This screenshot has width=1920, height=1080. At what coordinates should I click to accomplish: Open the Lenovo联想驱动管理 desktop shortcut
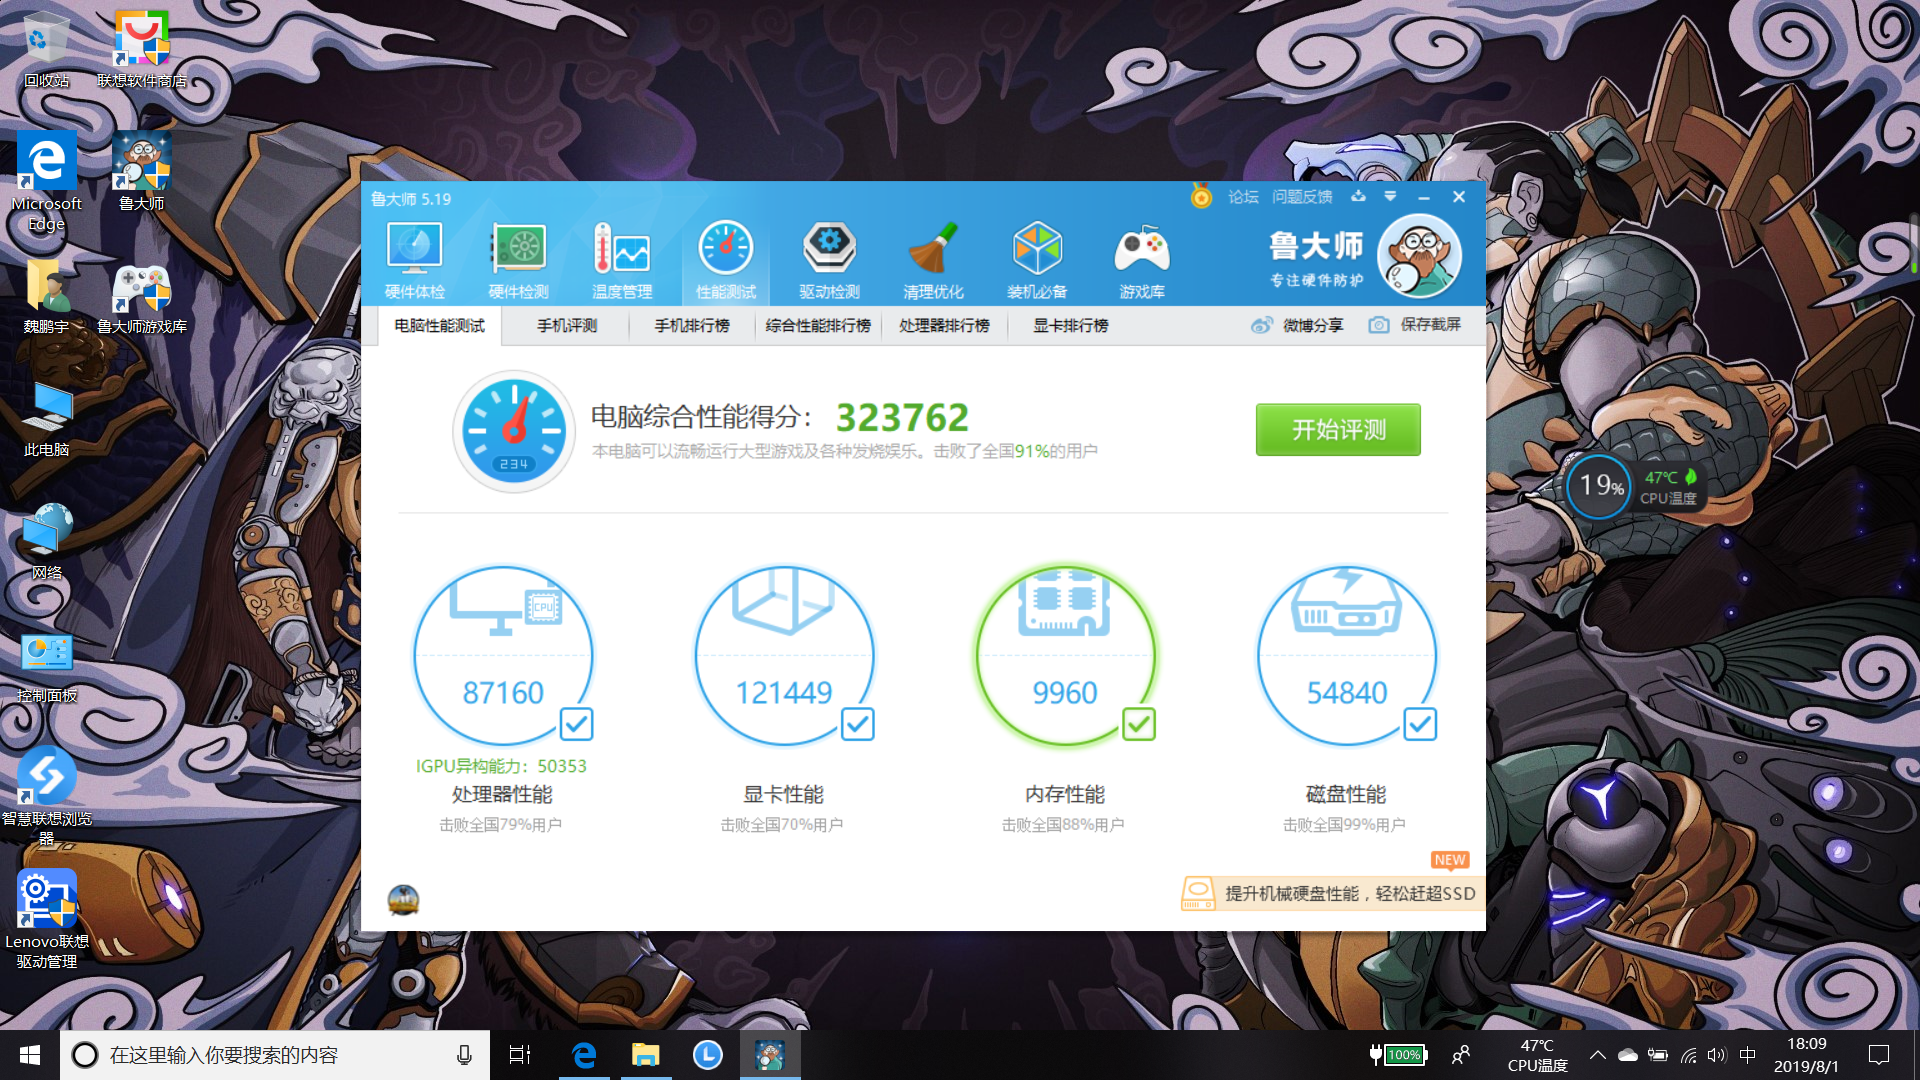(x=46, y=920)
